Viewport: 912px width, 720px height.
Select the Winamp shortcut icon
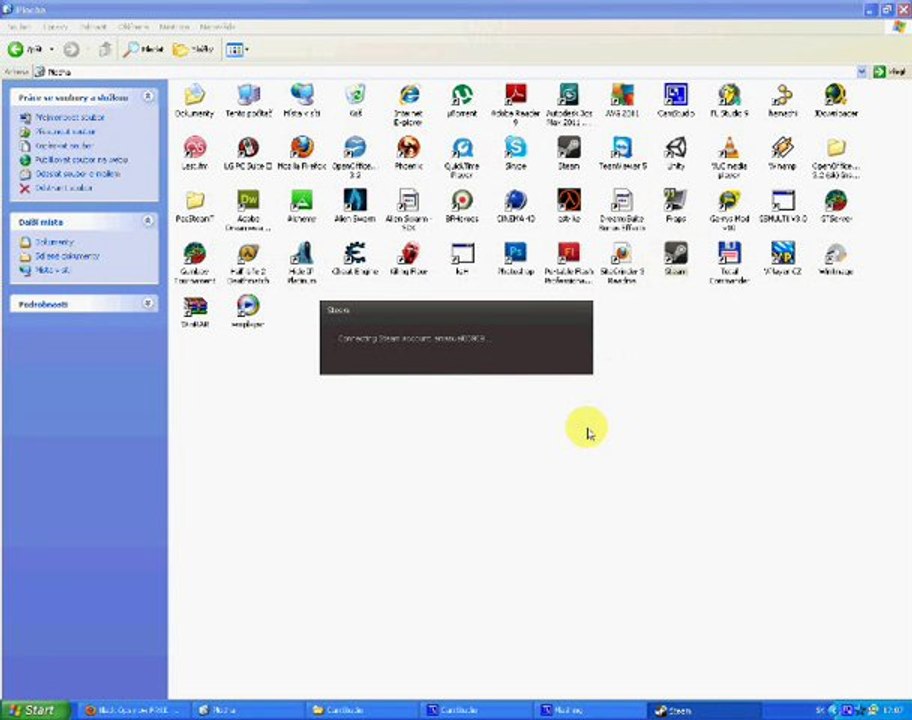click(782, 154)
